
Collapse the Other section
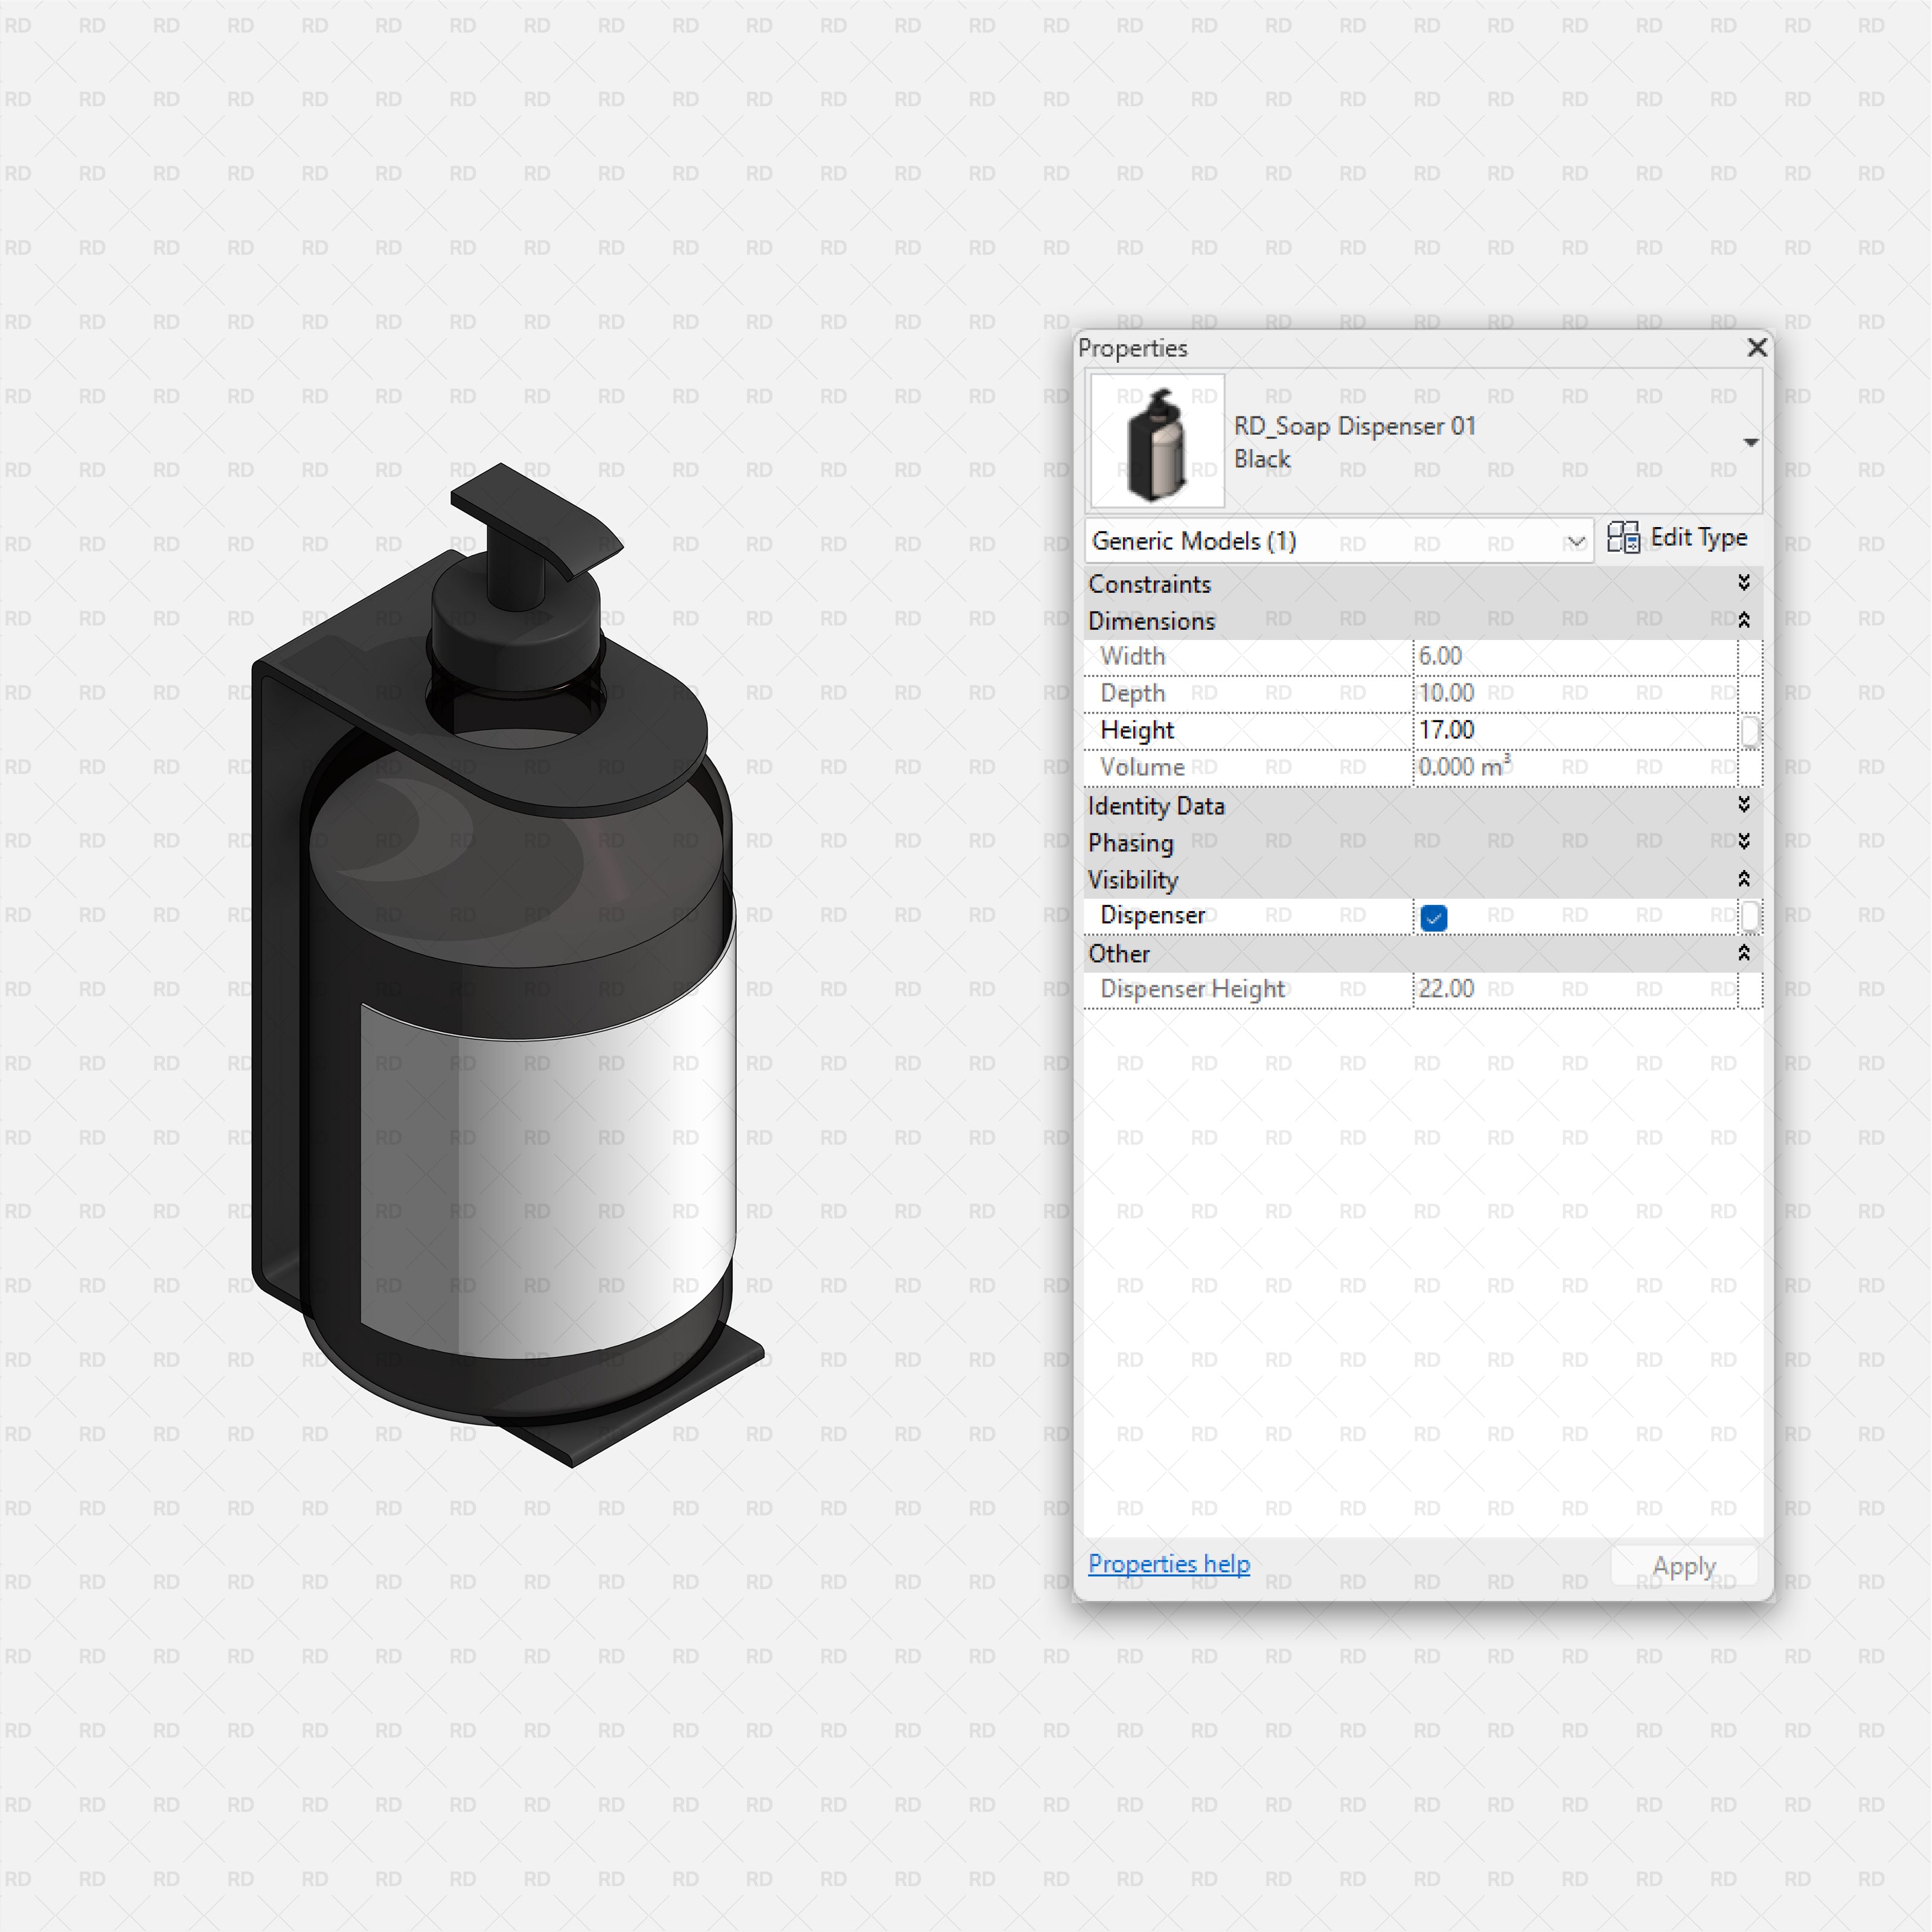point(1743,953)
